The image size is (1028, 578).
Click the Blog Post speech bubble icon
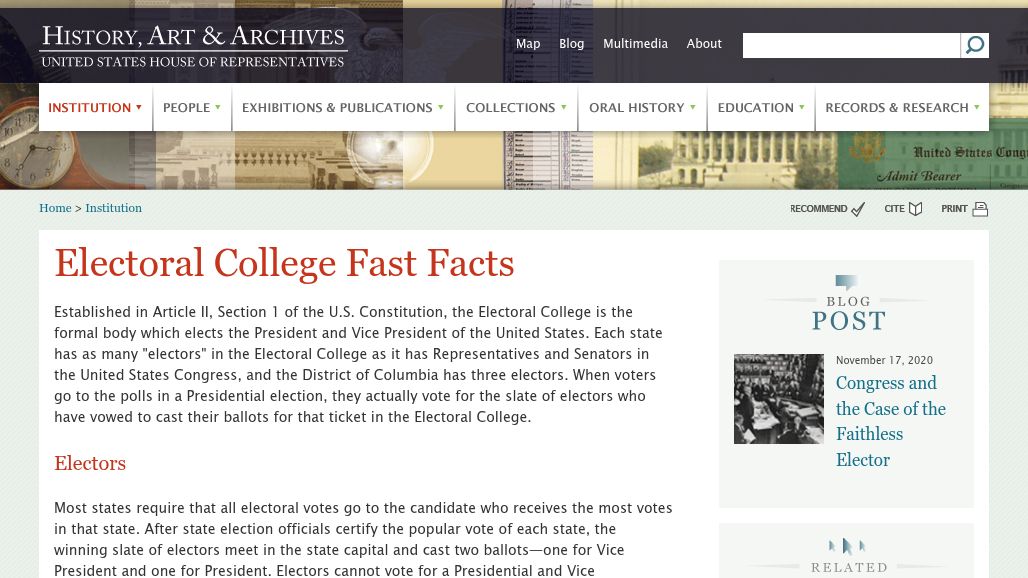[x=846, y=283]
